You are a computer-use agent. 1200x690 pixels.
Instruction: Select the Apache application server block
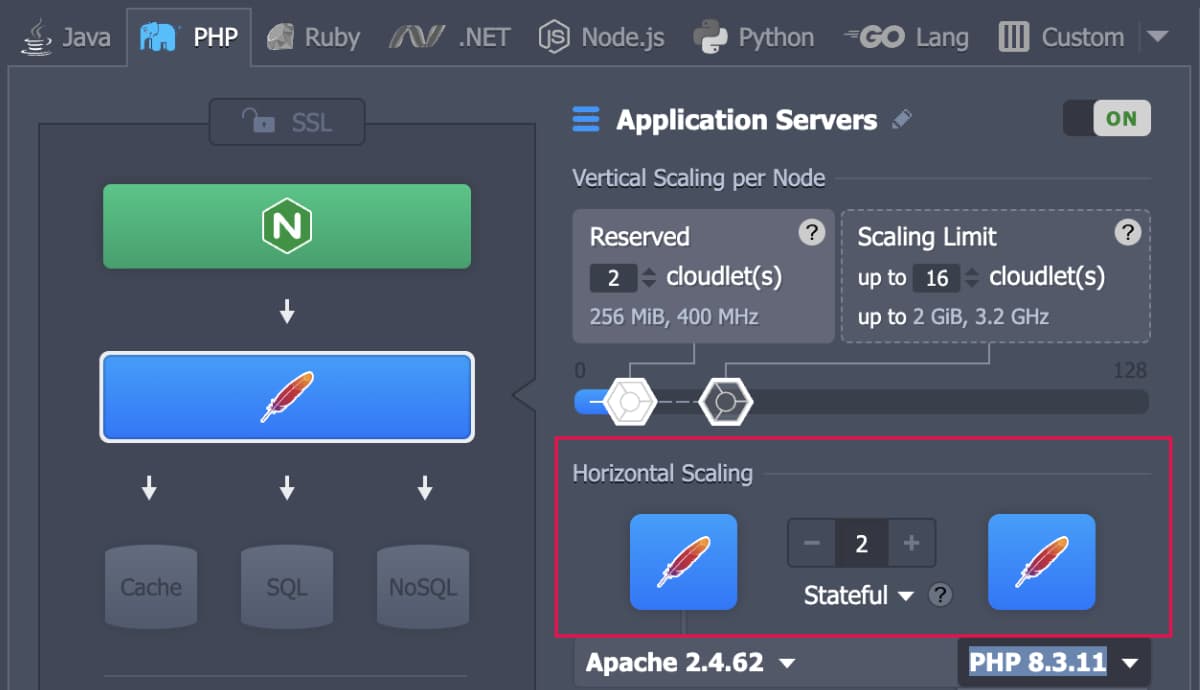[286, 397]
